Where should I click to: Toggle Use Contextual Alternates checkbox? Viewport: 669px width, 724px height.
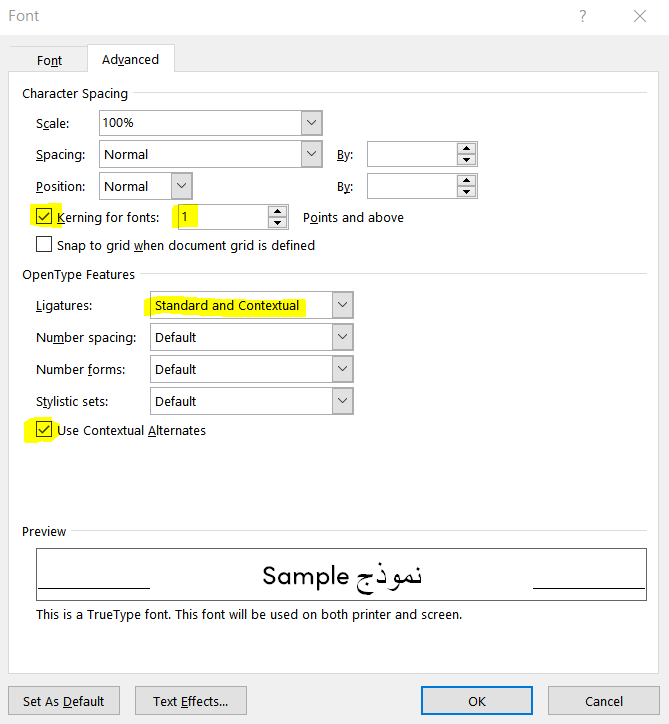(44, 430)
